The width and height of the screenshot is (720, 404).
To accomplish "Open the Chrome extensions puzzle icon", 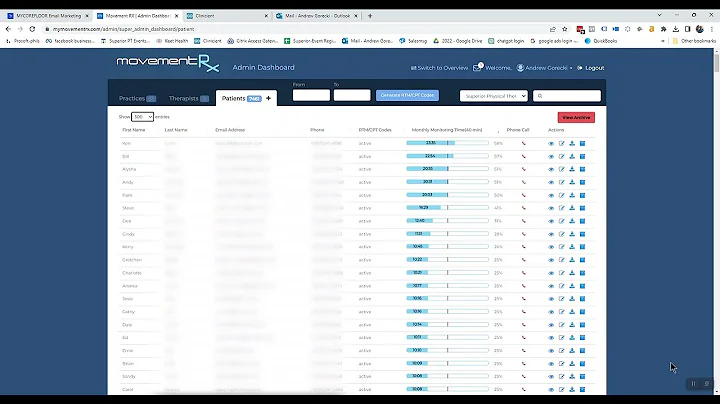I will [x=664, y=29].
